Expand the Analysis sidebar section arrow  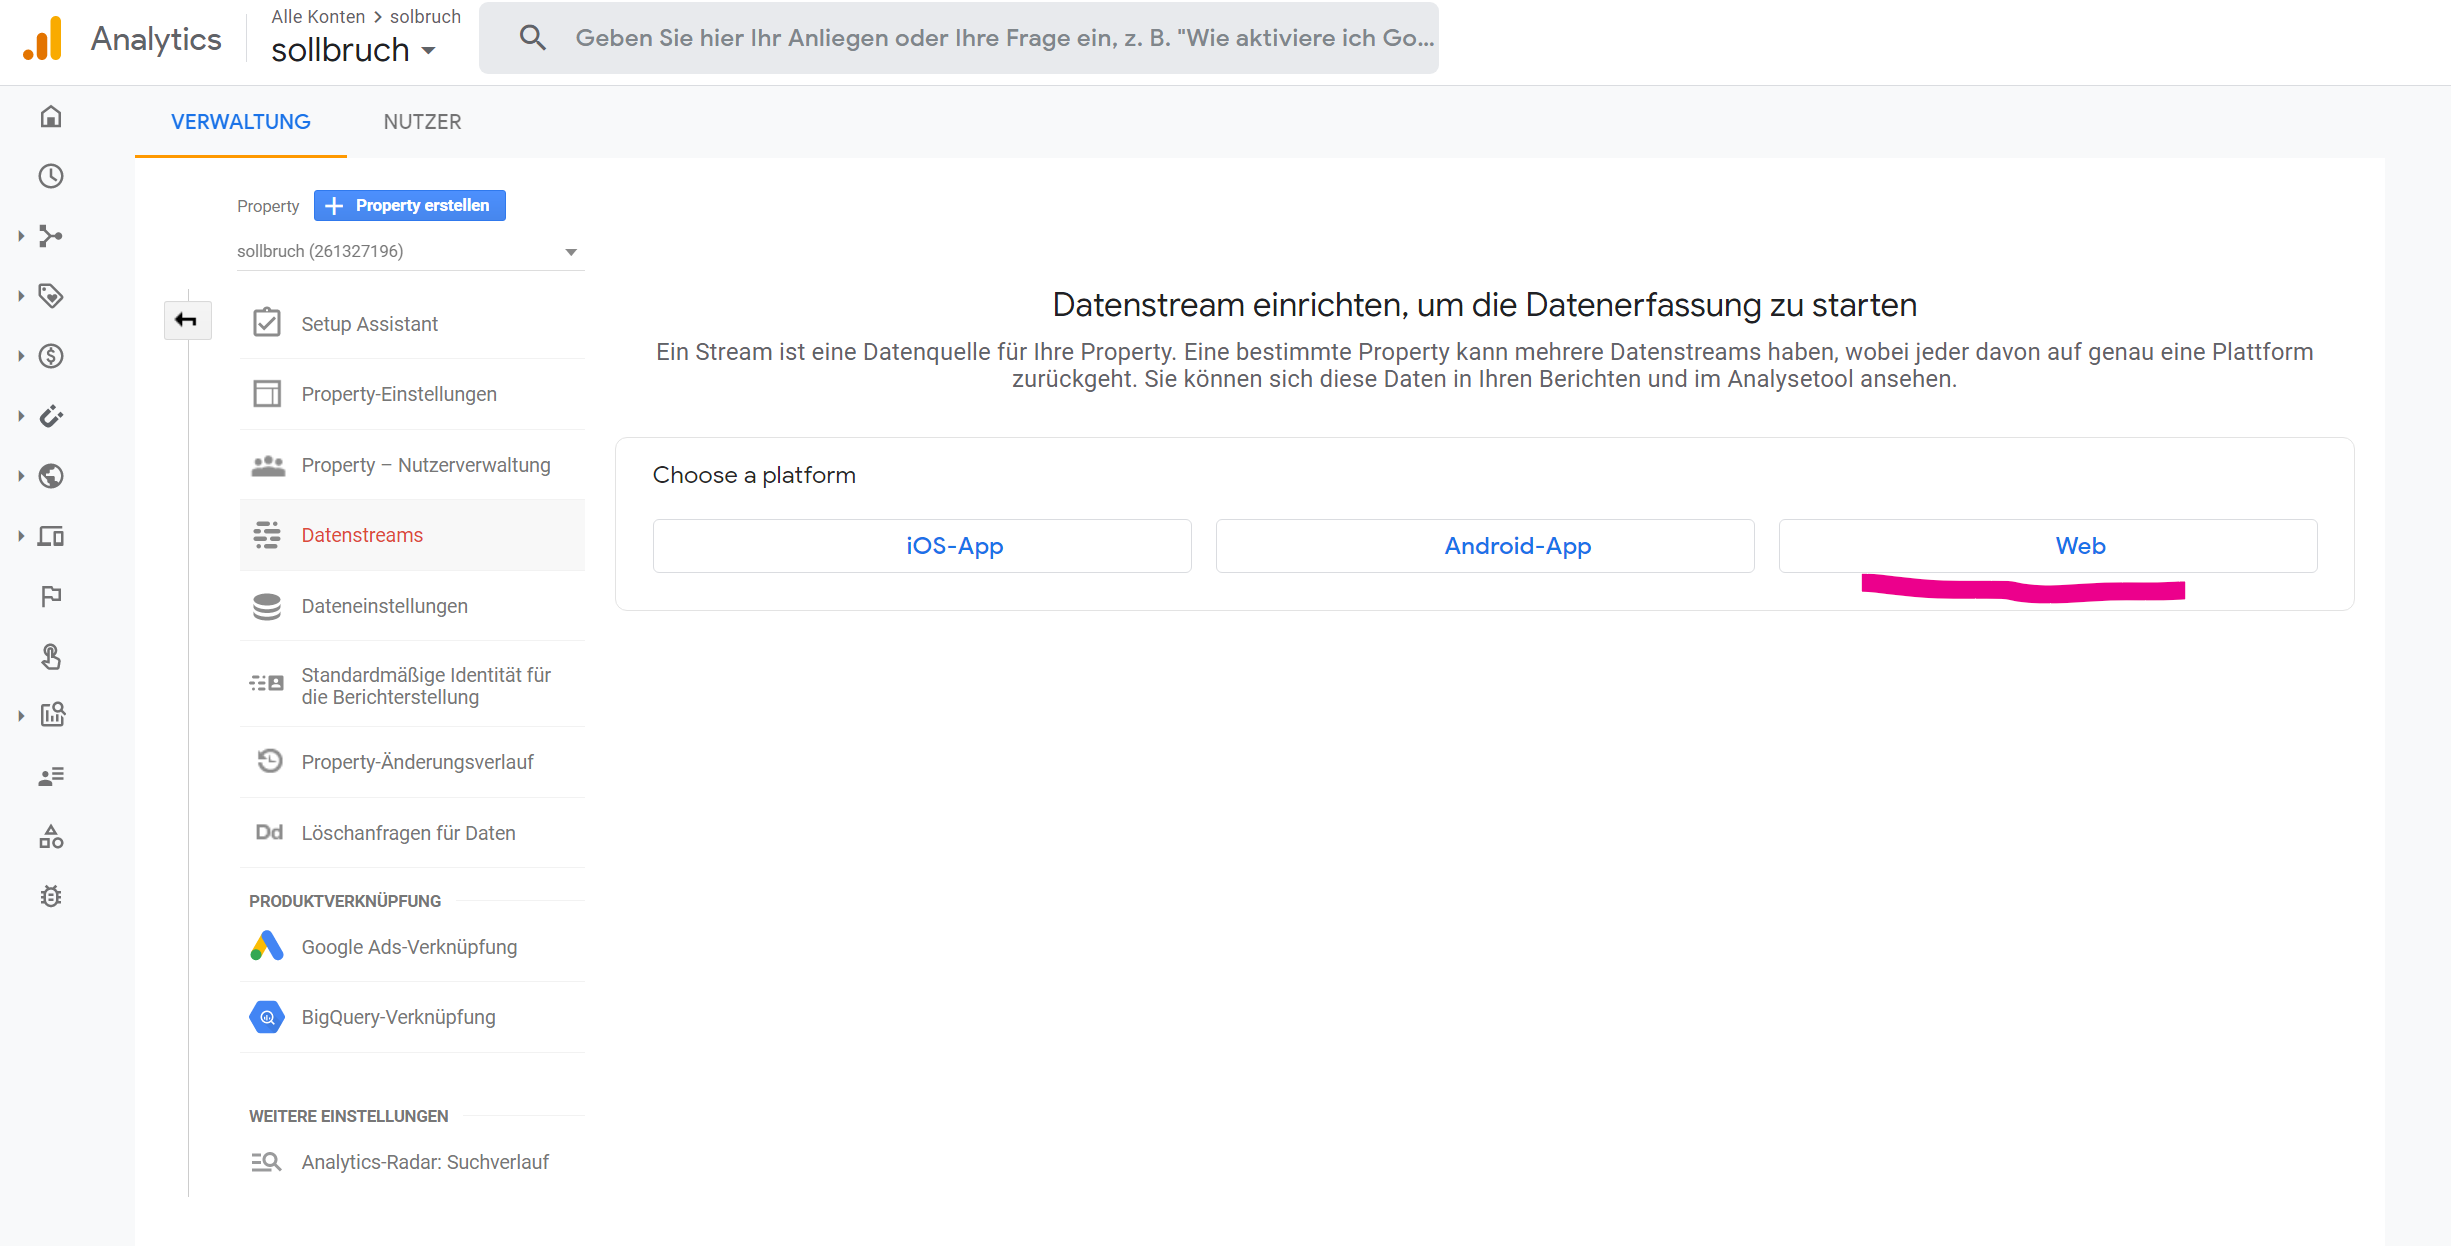(x=21, y=716)
